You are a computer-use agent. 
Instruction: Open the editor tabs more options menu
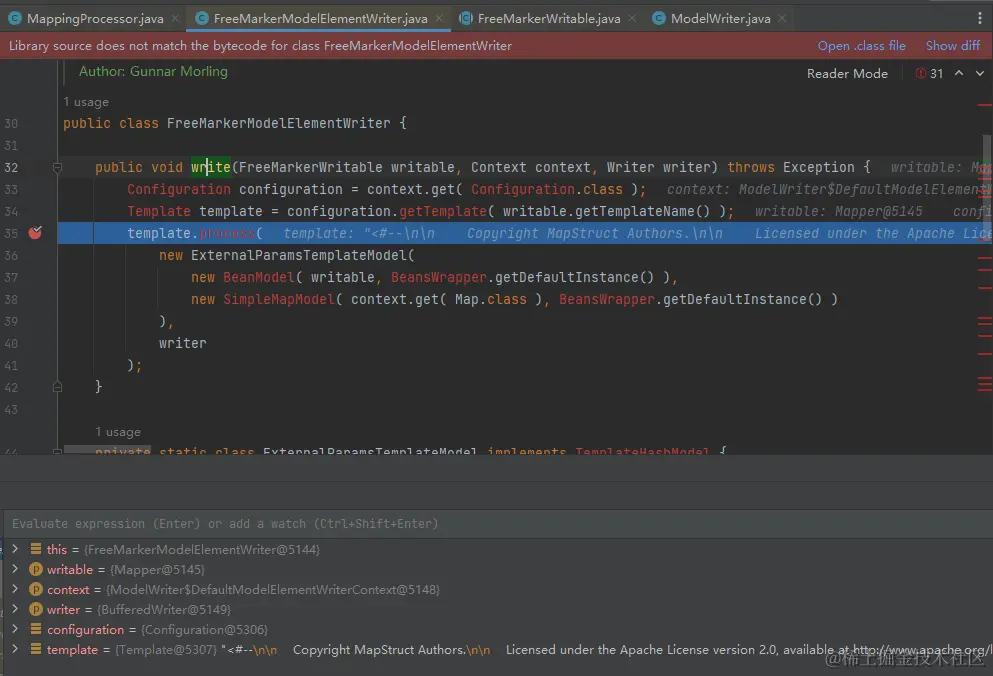click(979, 18)
